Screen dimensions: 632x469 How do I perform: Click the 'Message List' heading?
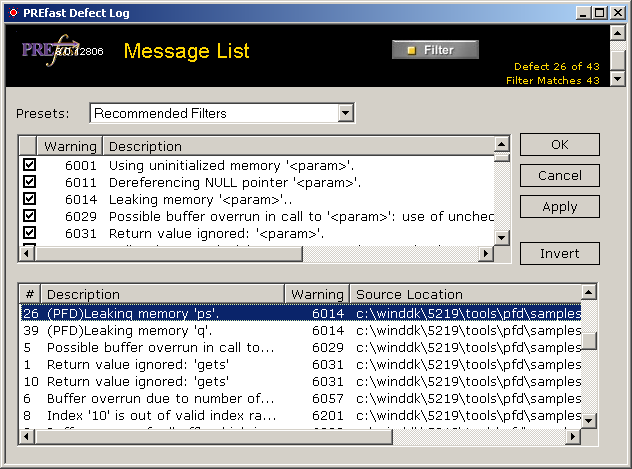[x=186, y=51]
